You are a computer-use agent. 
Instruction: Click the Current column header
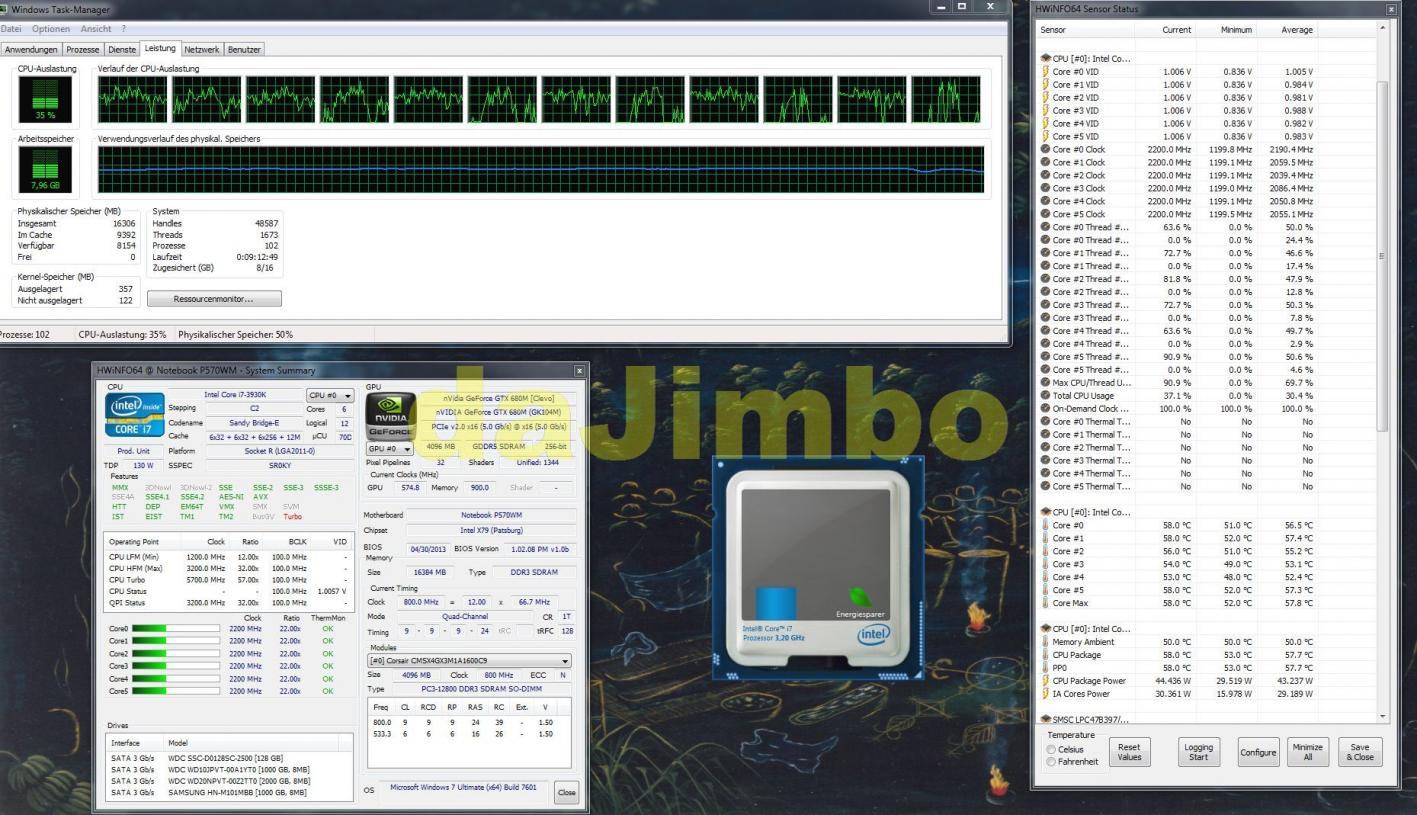coord(1176,30)
